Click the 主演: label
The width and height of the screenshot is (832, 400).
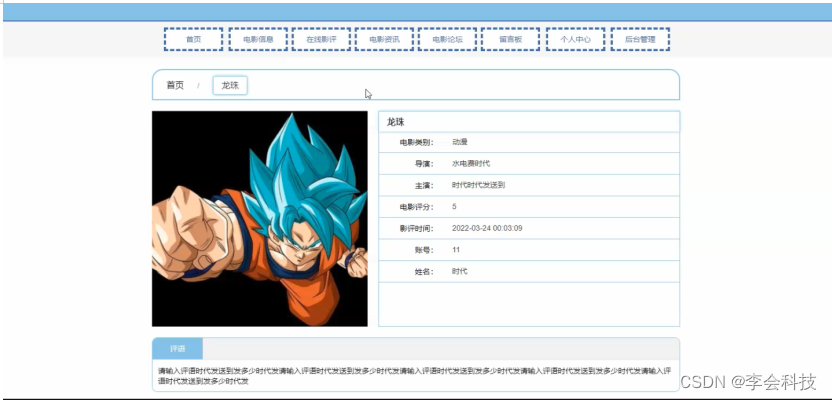point(424,186)
